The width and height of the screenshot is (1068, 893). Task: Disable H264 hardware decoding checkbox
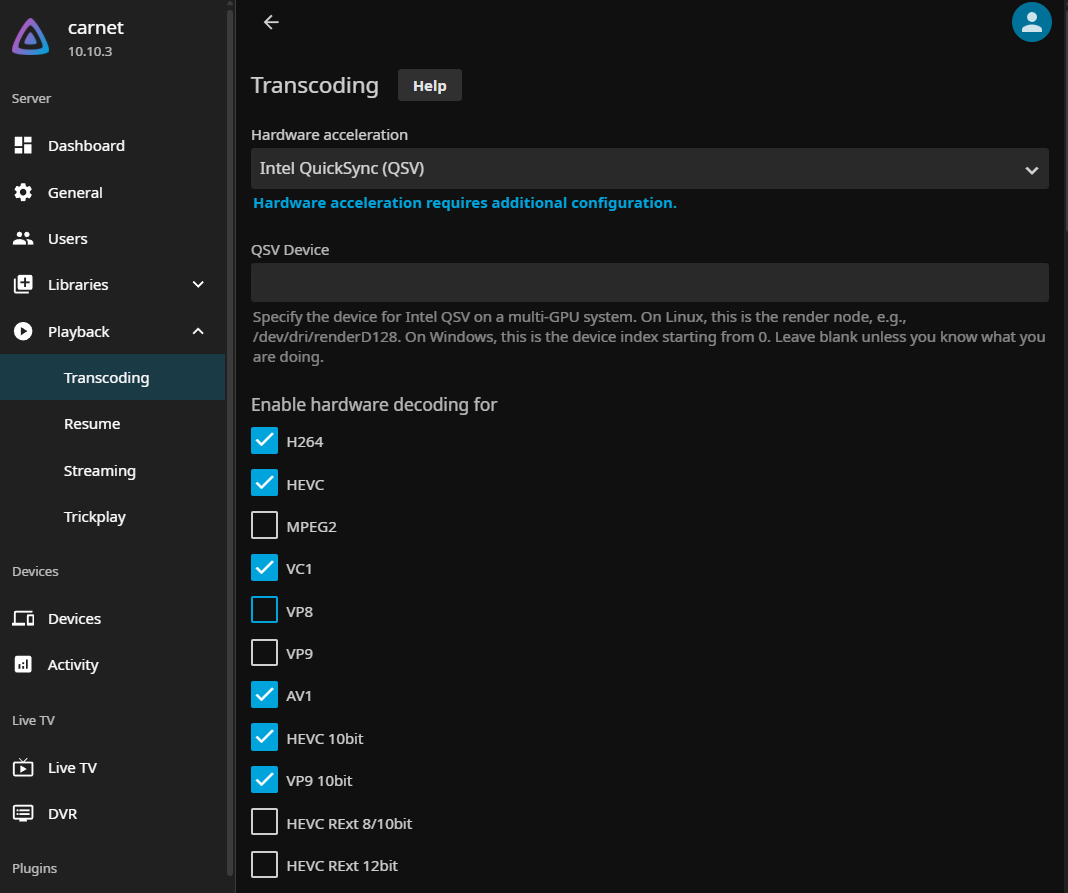(x=264, y=441)
